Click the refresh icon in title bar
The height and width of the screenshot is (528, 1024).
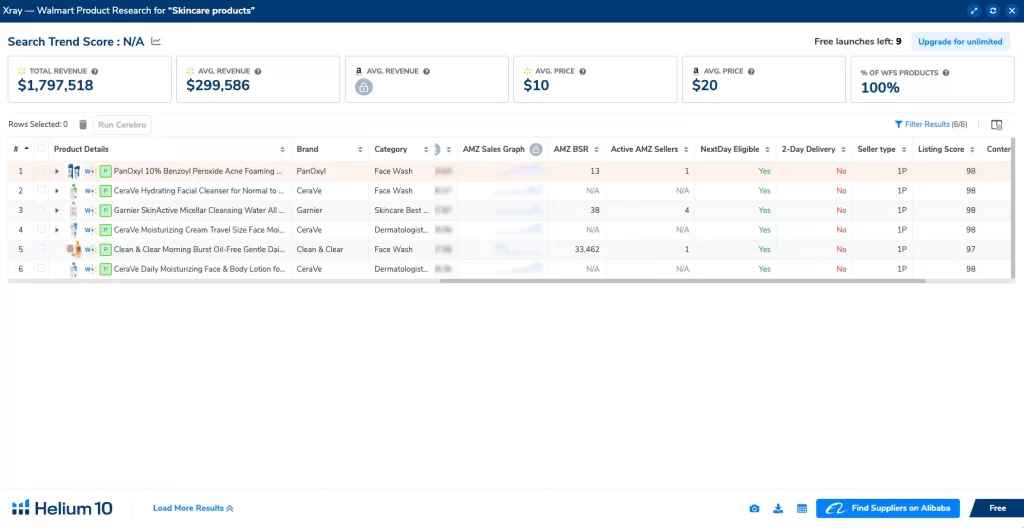[993, 11]
